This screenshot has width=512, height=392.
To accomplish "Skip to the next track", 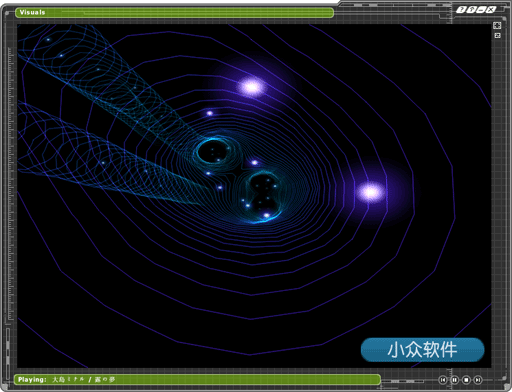I will pos(478,380).
